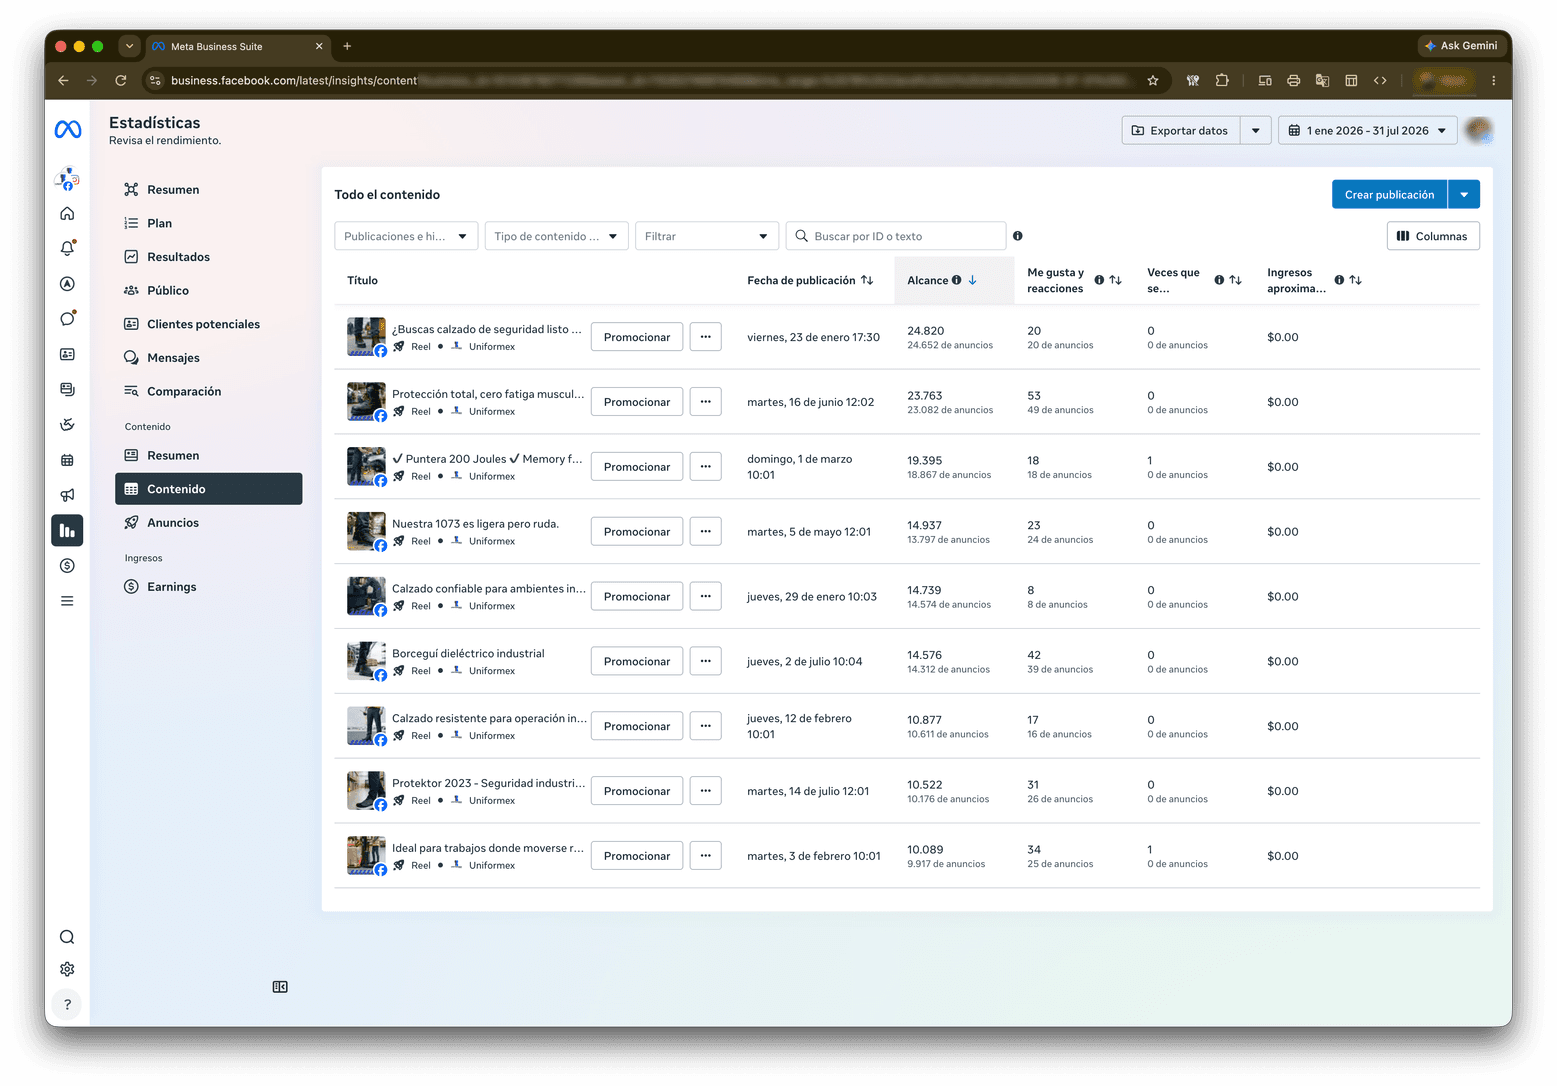The width and height of the screenshot is (1557, 1086).
Task: Open Chrome three-dot menu
Action: pos(1494,81)
